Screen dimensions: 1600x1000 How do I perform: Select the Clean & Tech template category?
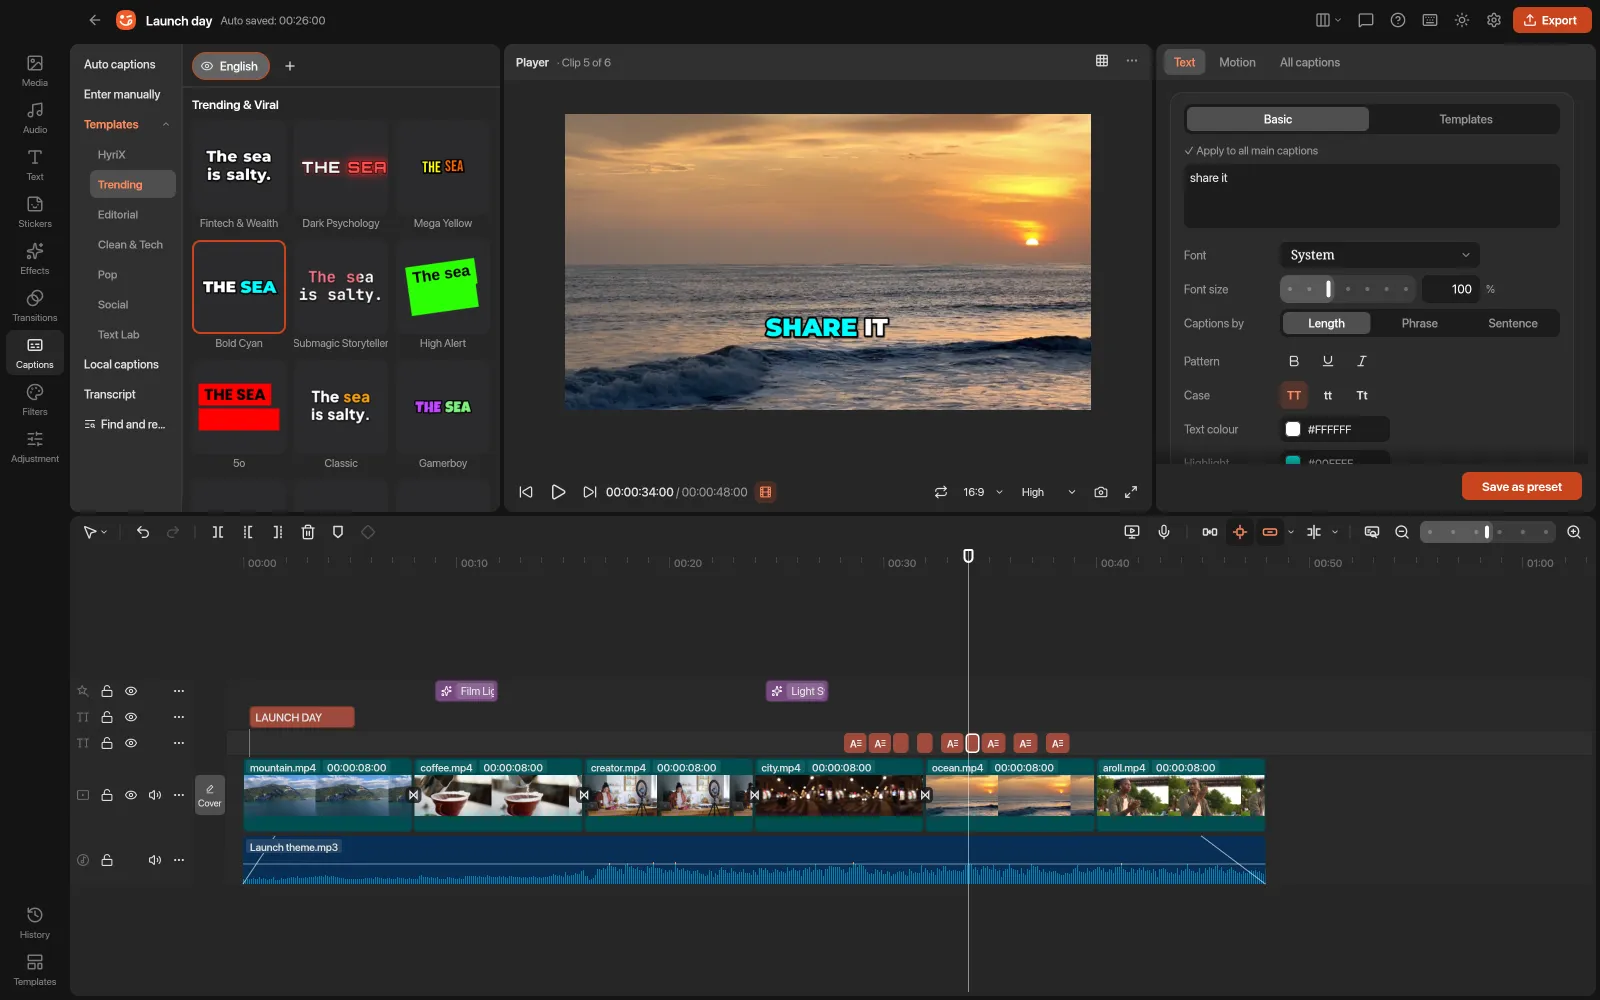(x=130, y=245)
